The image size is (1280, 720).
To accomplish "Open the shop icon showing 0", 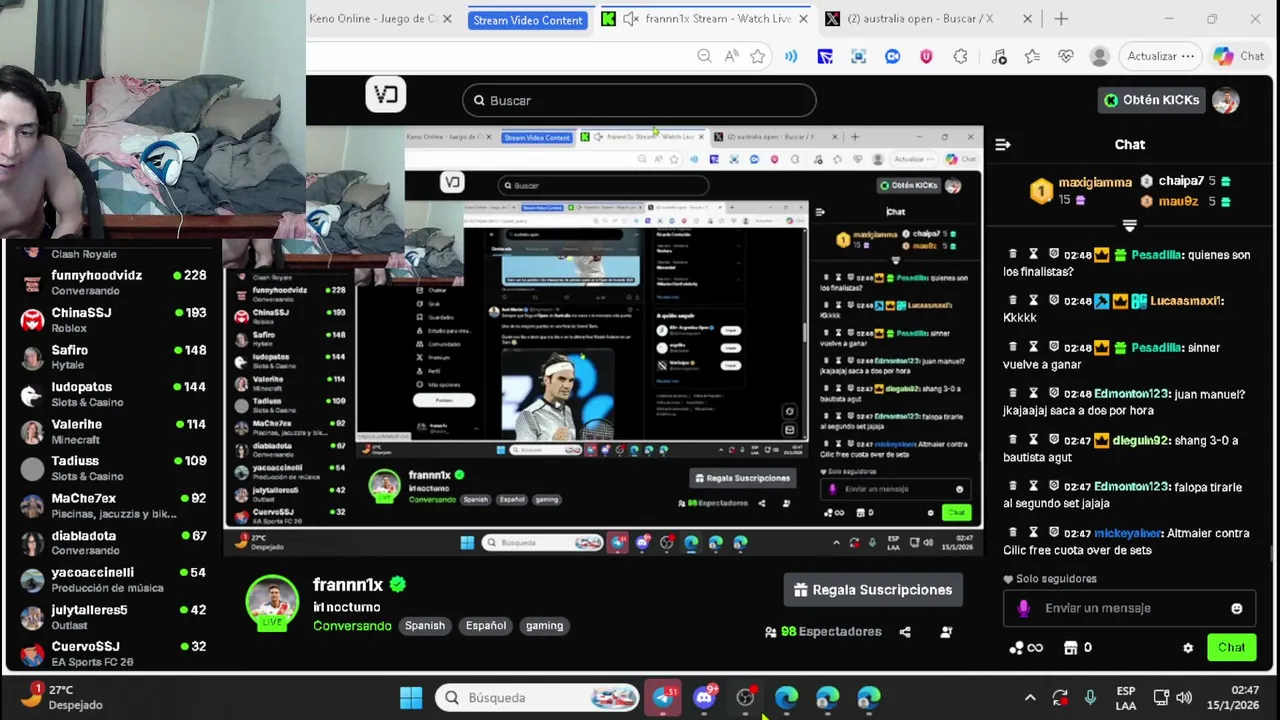I will (x=1078, y=648).
